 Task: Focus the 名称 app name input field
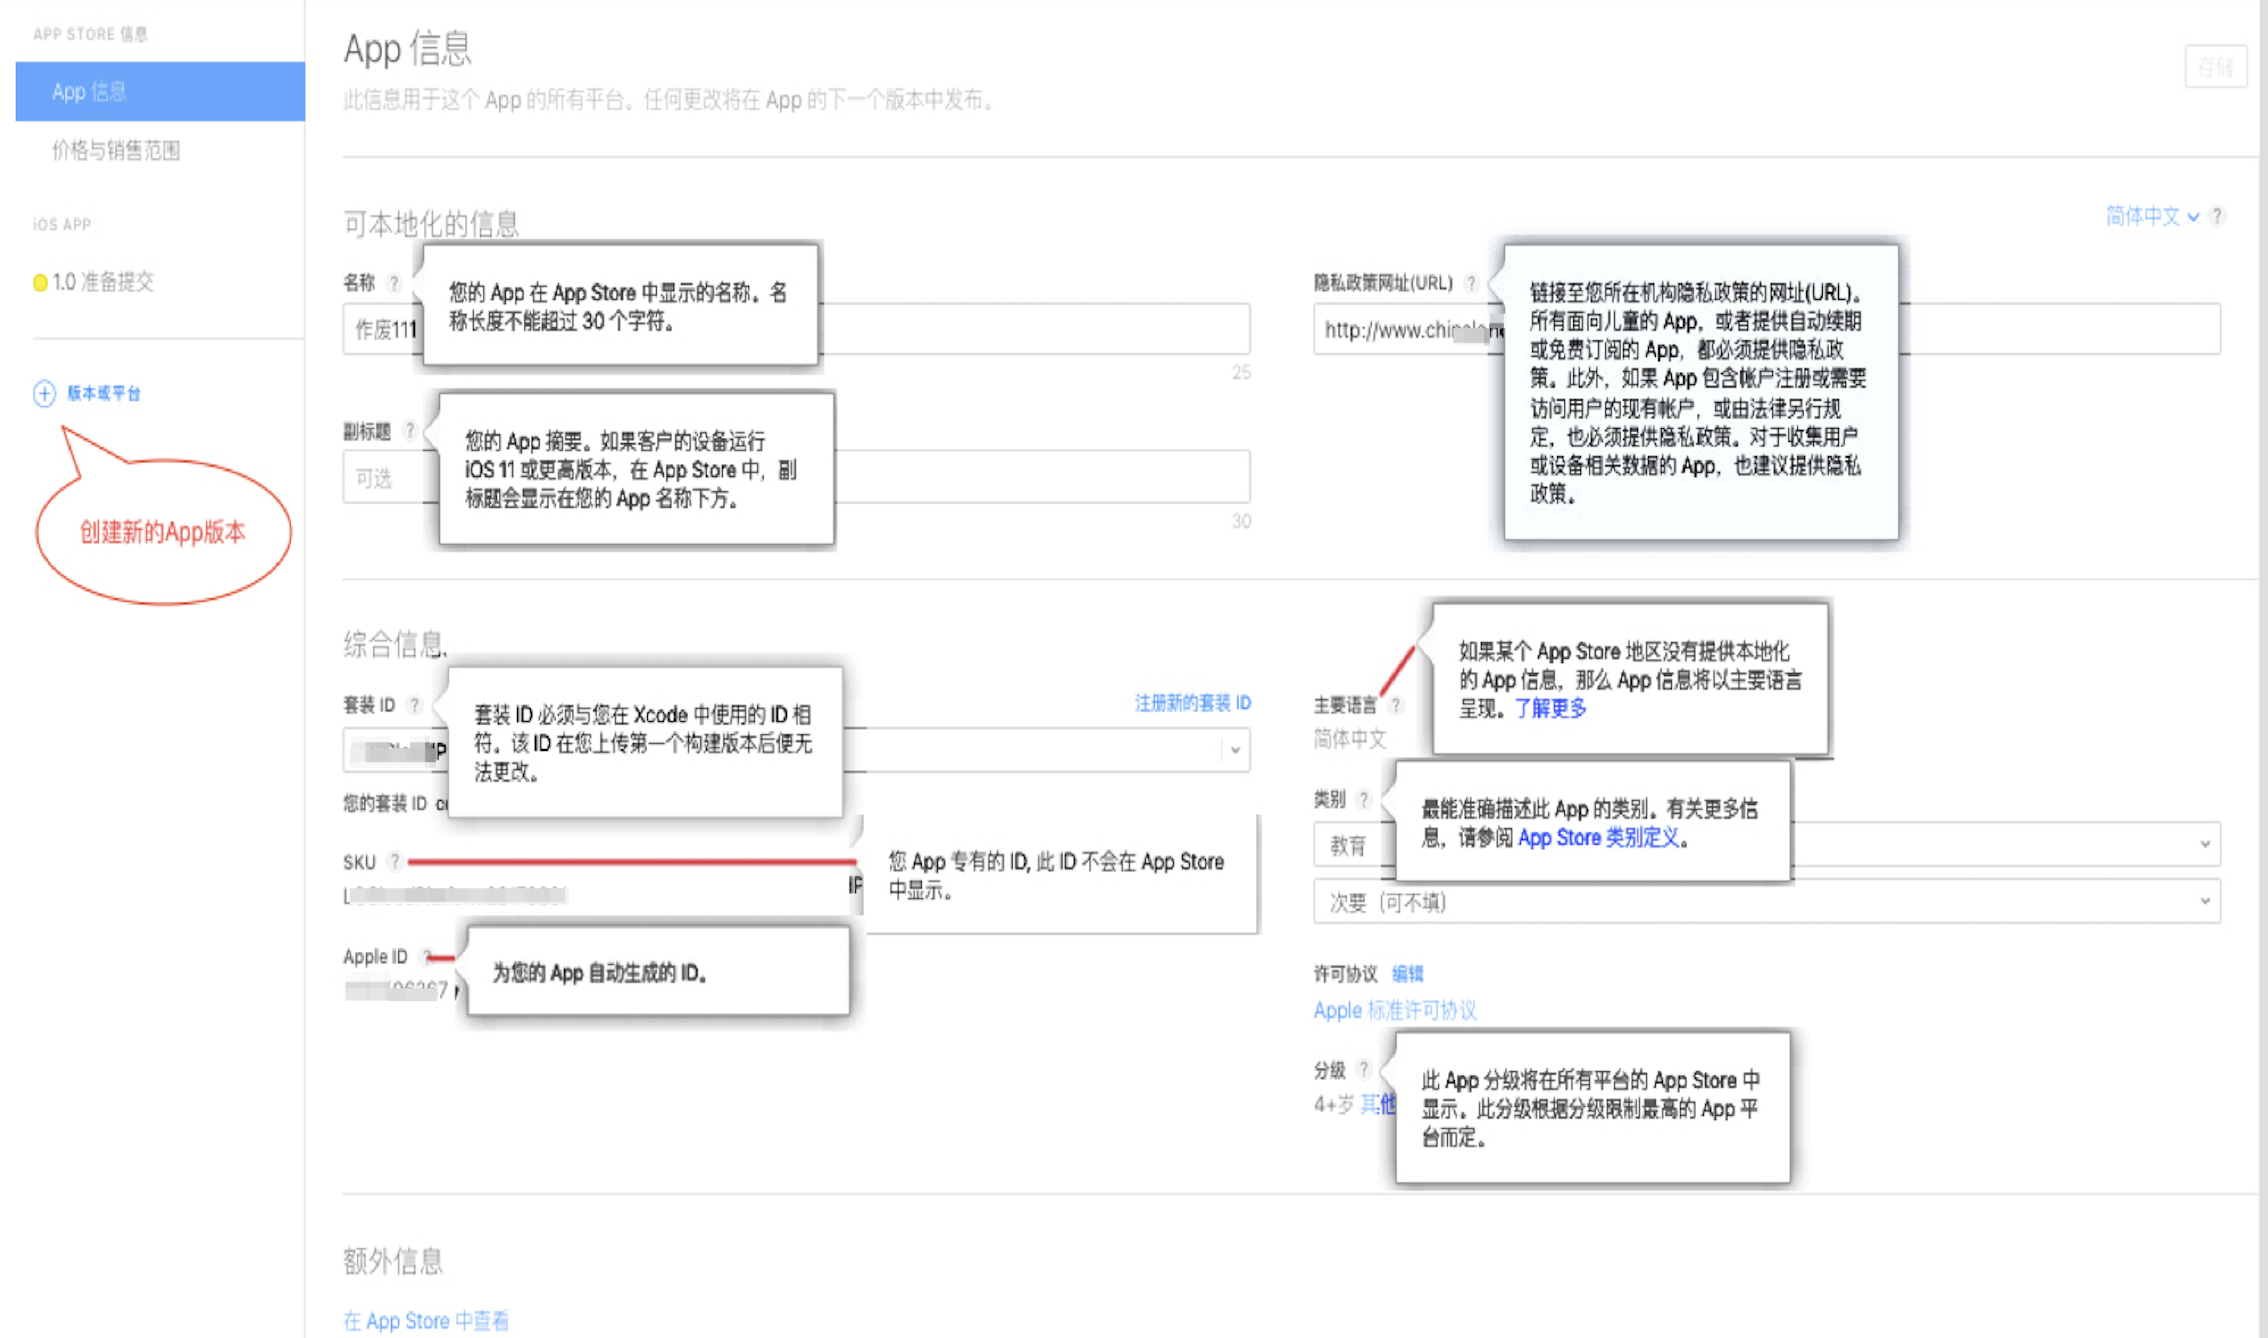[x=796, y=329]
